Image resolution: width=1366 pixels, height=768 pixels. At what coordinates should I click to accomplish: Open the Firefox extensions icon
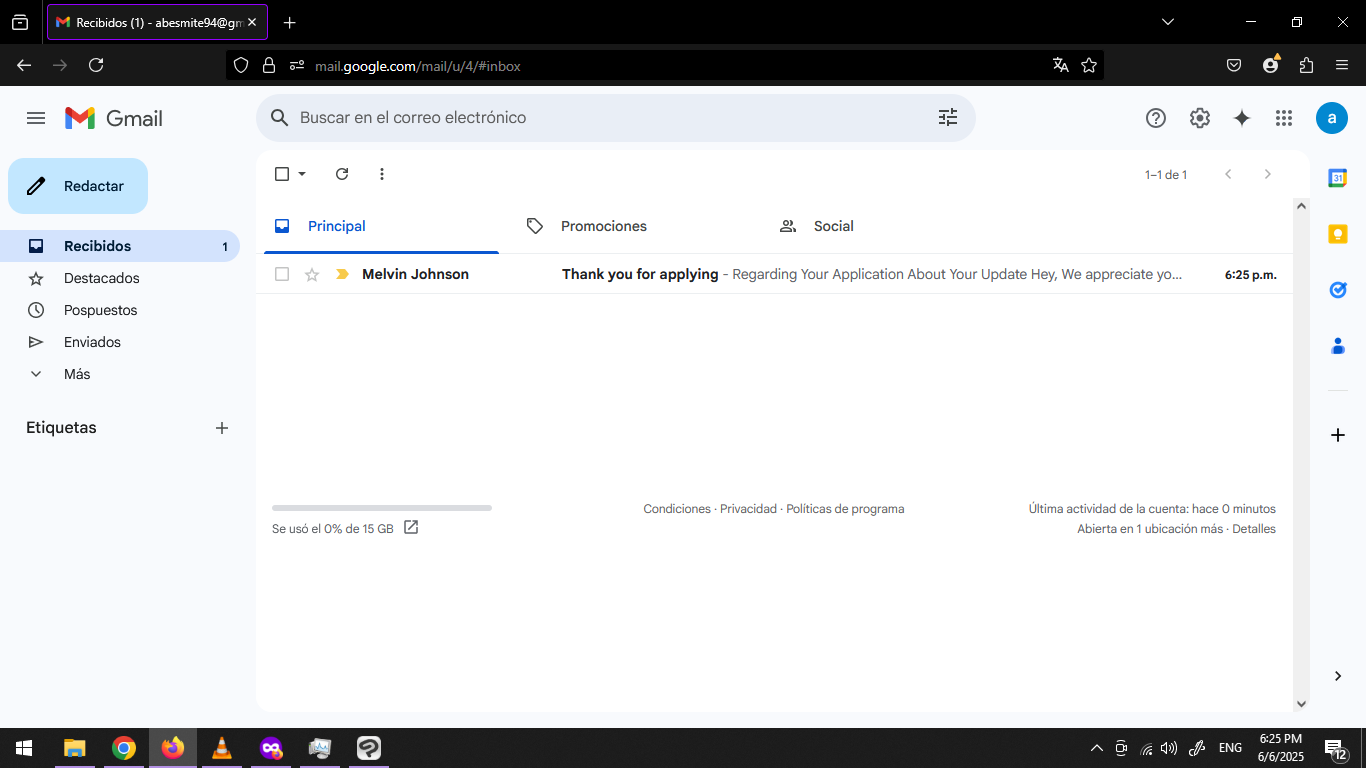click(1306, 65)
